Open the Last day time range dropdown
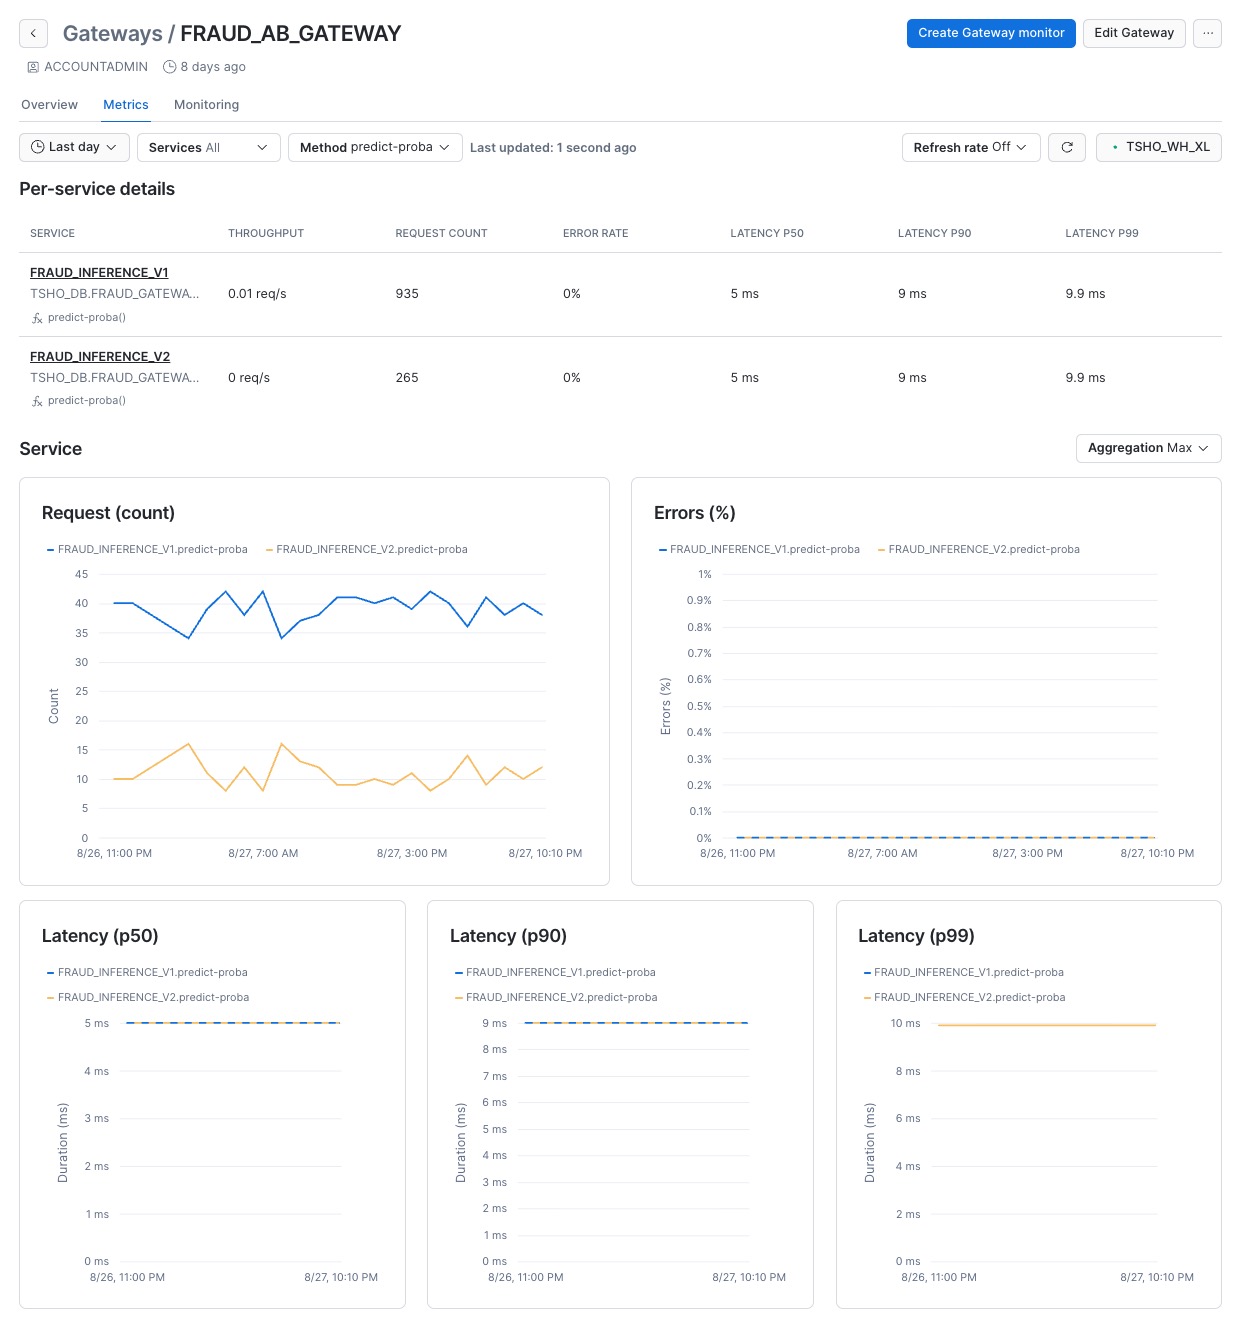The image size is (1243, 1323). (x=74, y=147)
